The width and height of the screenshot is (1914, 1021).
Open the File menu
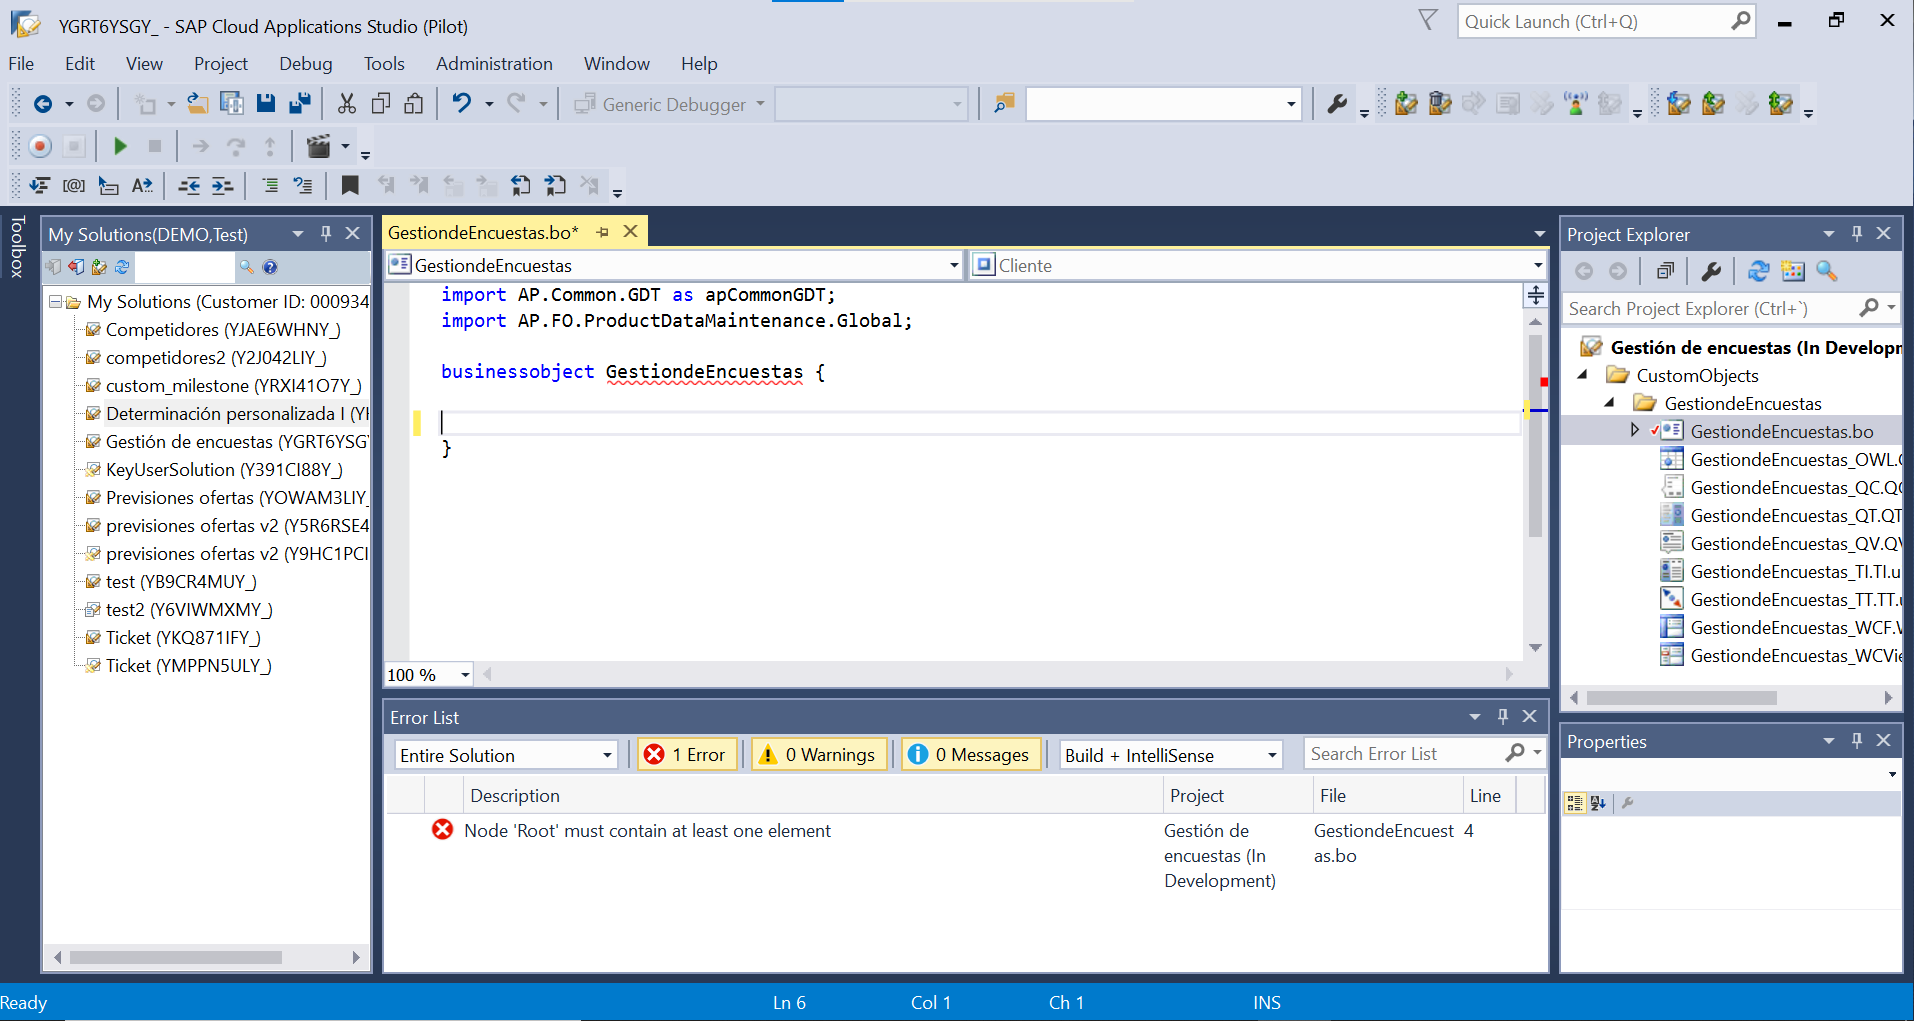[x=21, y=63]
